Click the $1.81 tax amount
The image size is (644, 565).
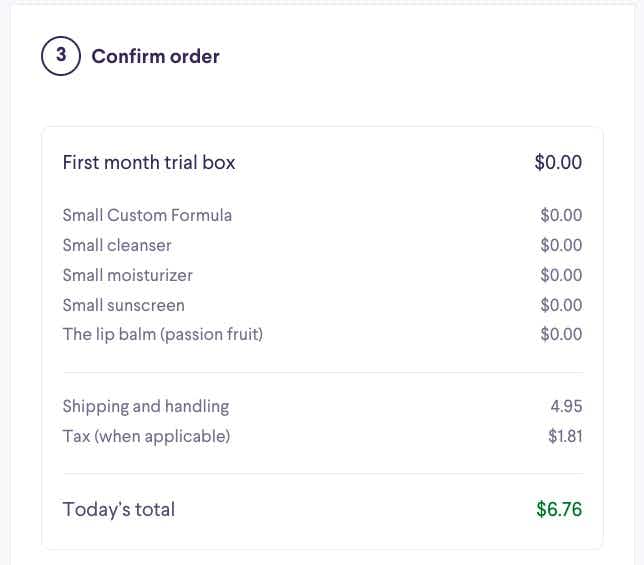[565, 436]
